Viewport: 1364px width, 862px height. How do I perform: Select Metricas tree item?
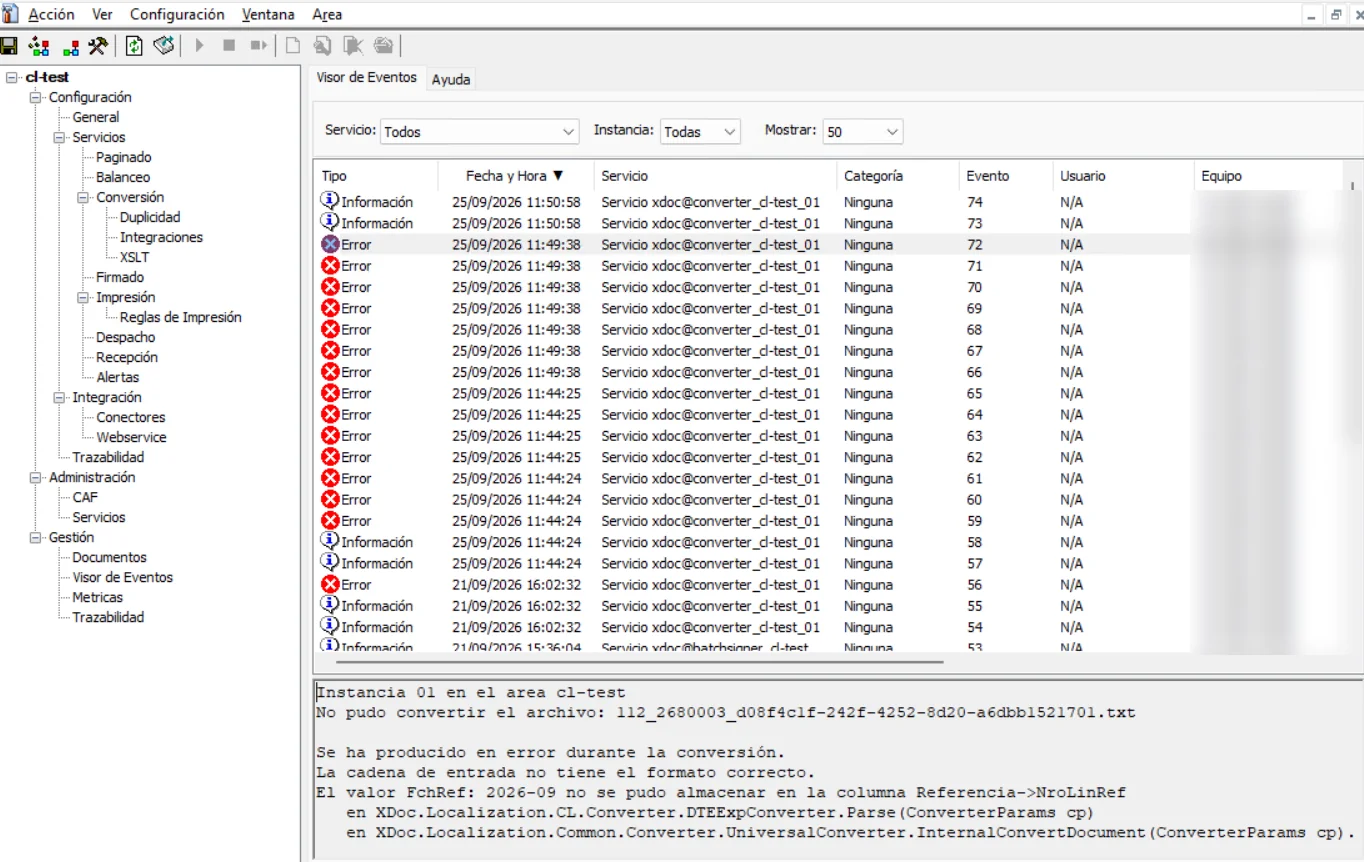98,597
